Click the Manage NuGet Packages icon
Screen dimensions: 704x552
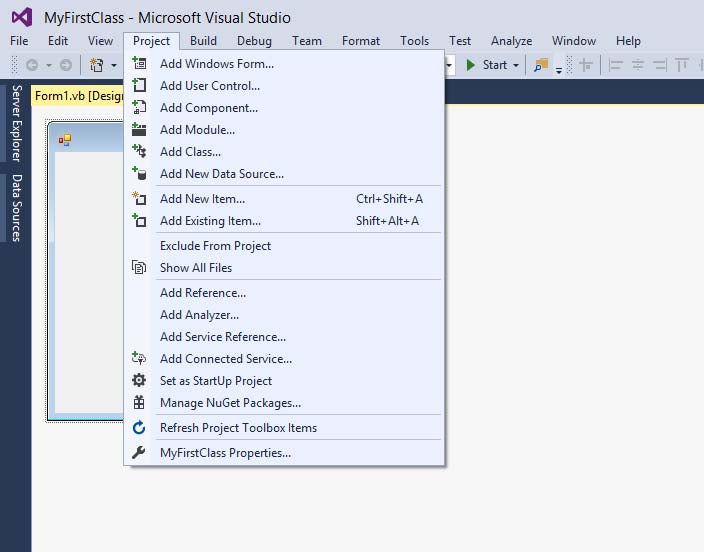(x=140, y=403)
